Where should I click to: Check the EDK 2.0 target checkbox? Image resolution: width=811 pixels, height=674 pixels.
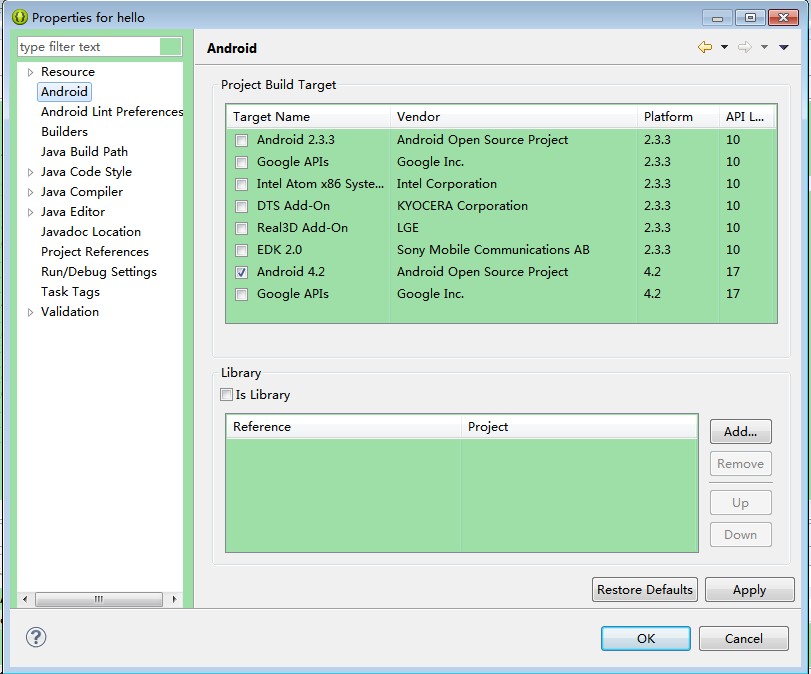241,250
